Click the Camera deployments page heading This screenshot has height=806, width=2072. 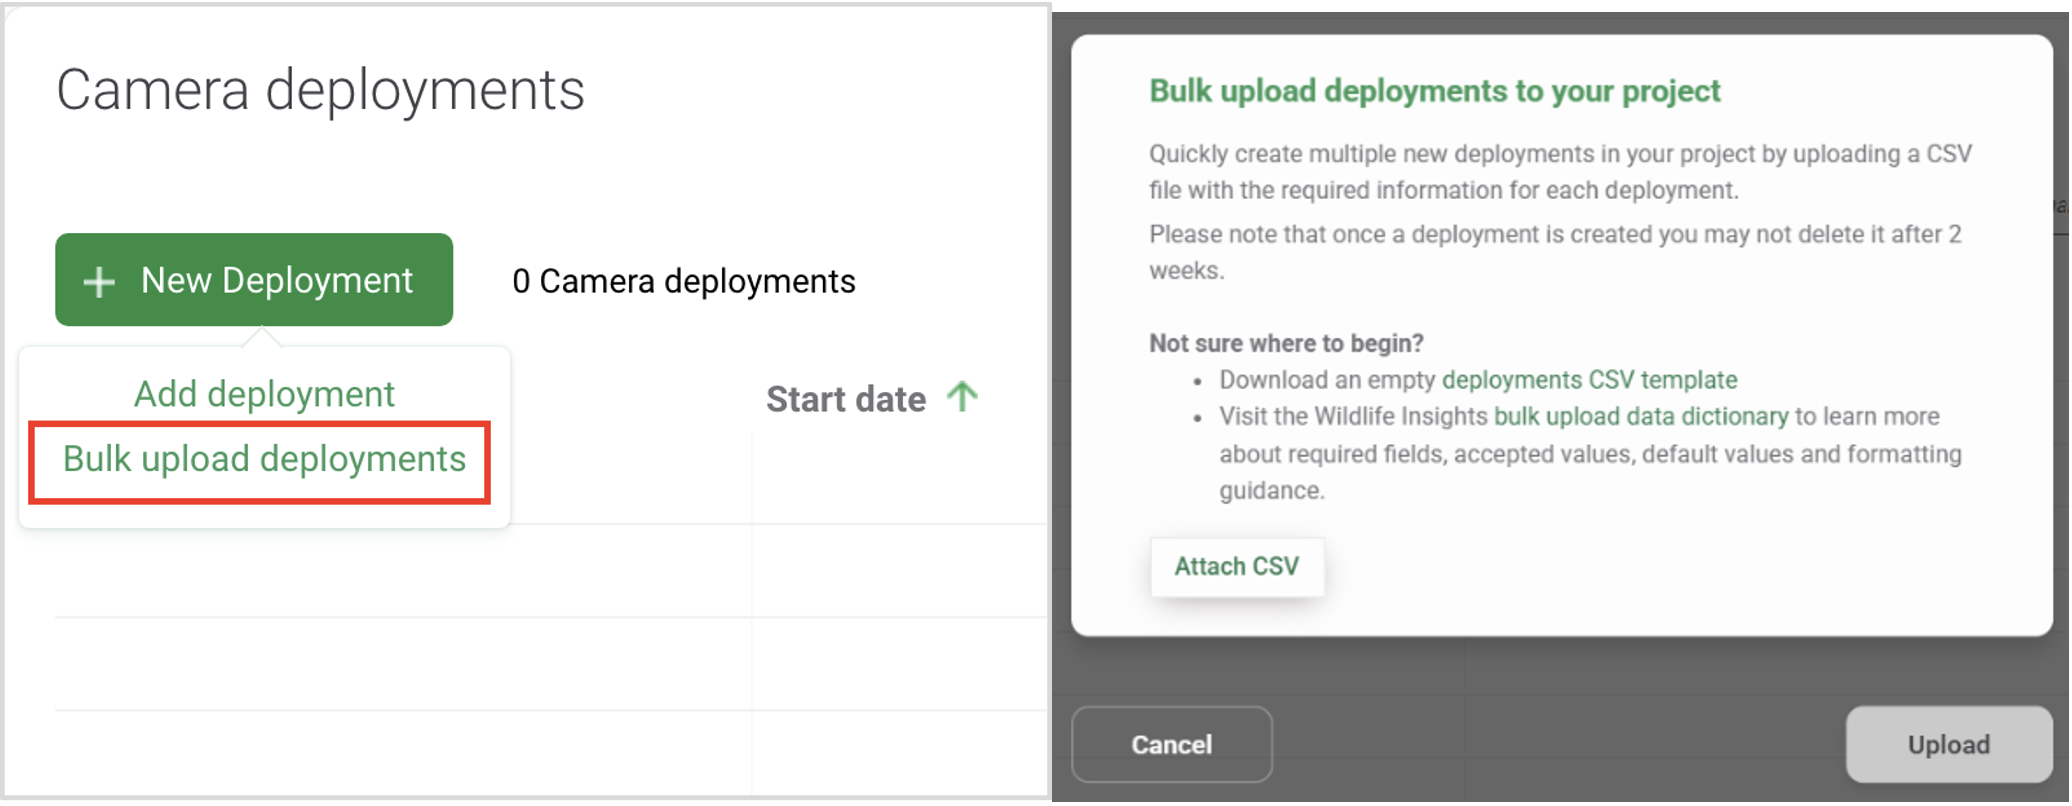(x=320, y=90)
